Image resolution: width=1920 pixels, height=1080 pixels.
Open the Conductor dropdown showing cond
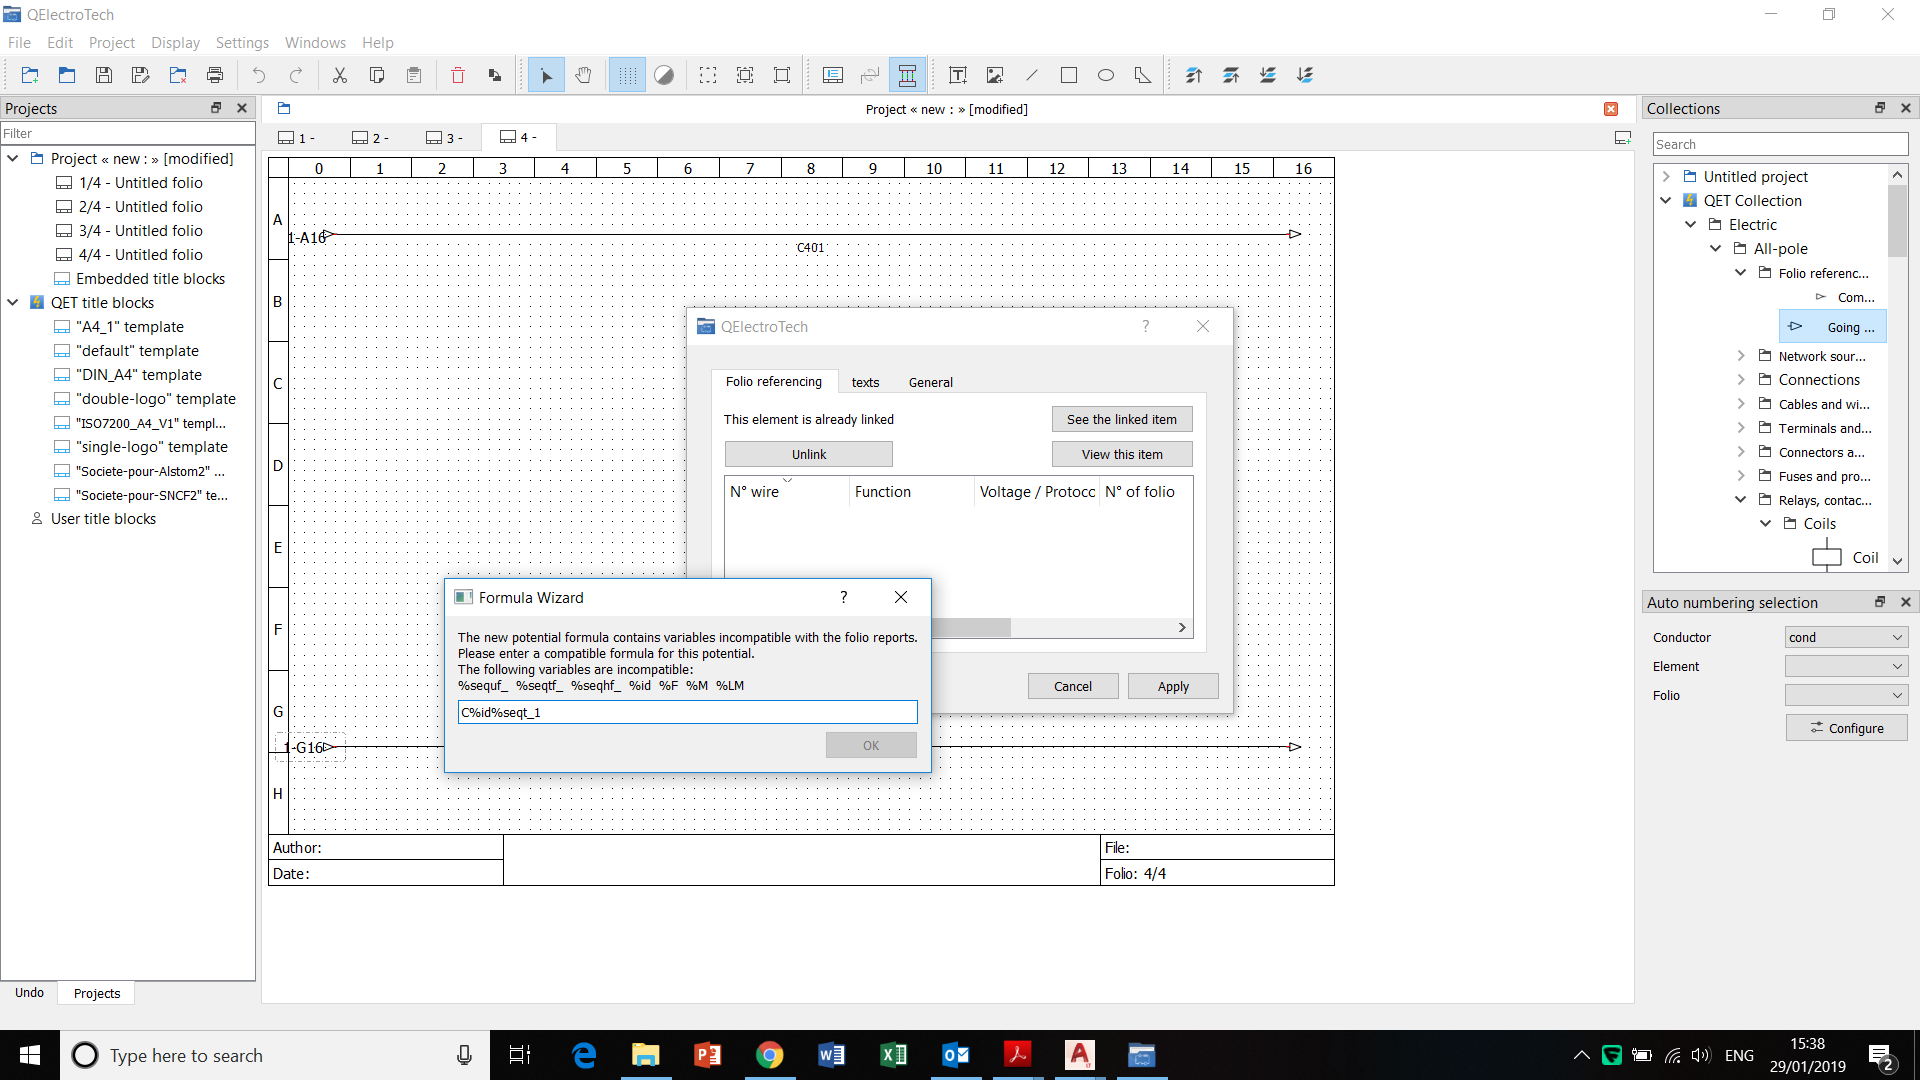coord(1846,637)
